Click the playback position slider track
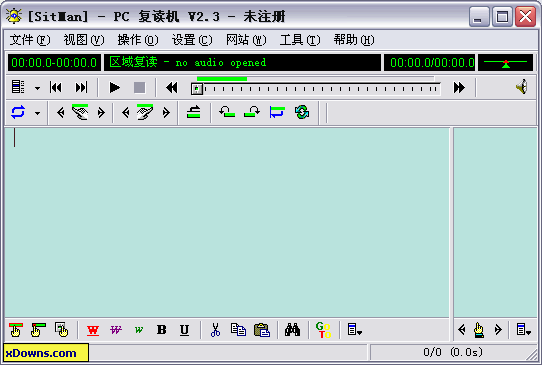The height and width of the screenshot is (365, 542). (x=316, y=89)
